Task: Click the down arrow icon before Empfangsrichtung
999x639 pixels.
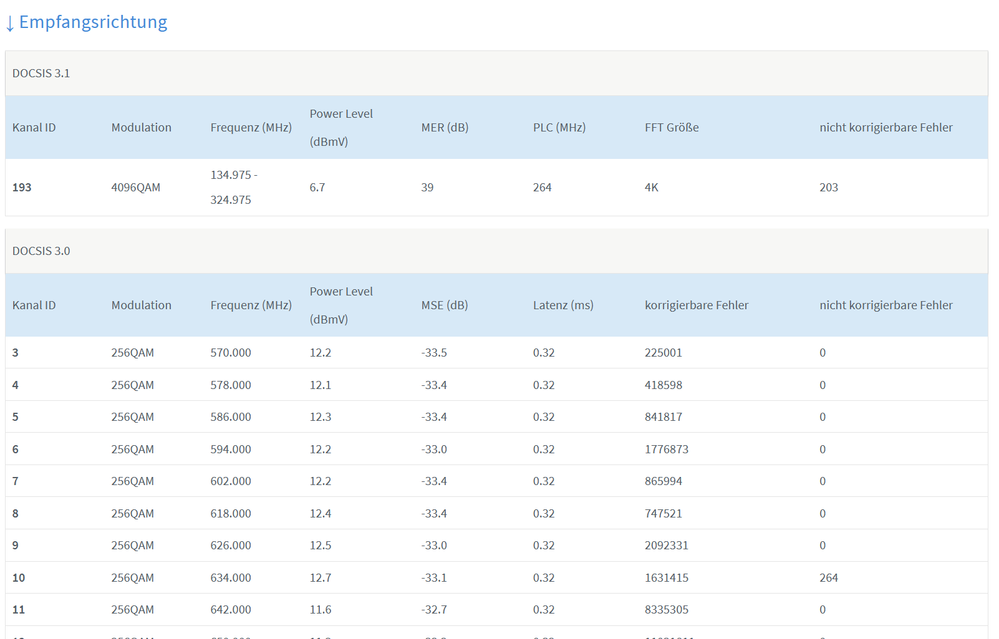Action: pos(10,22)
